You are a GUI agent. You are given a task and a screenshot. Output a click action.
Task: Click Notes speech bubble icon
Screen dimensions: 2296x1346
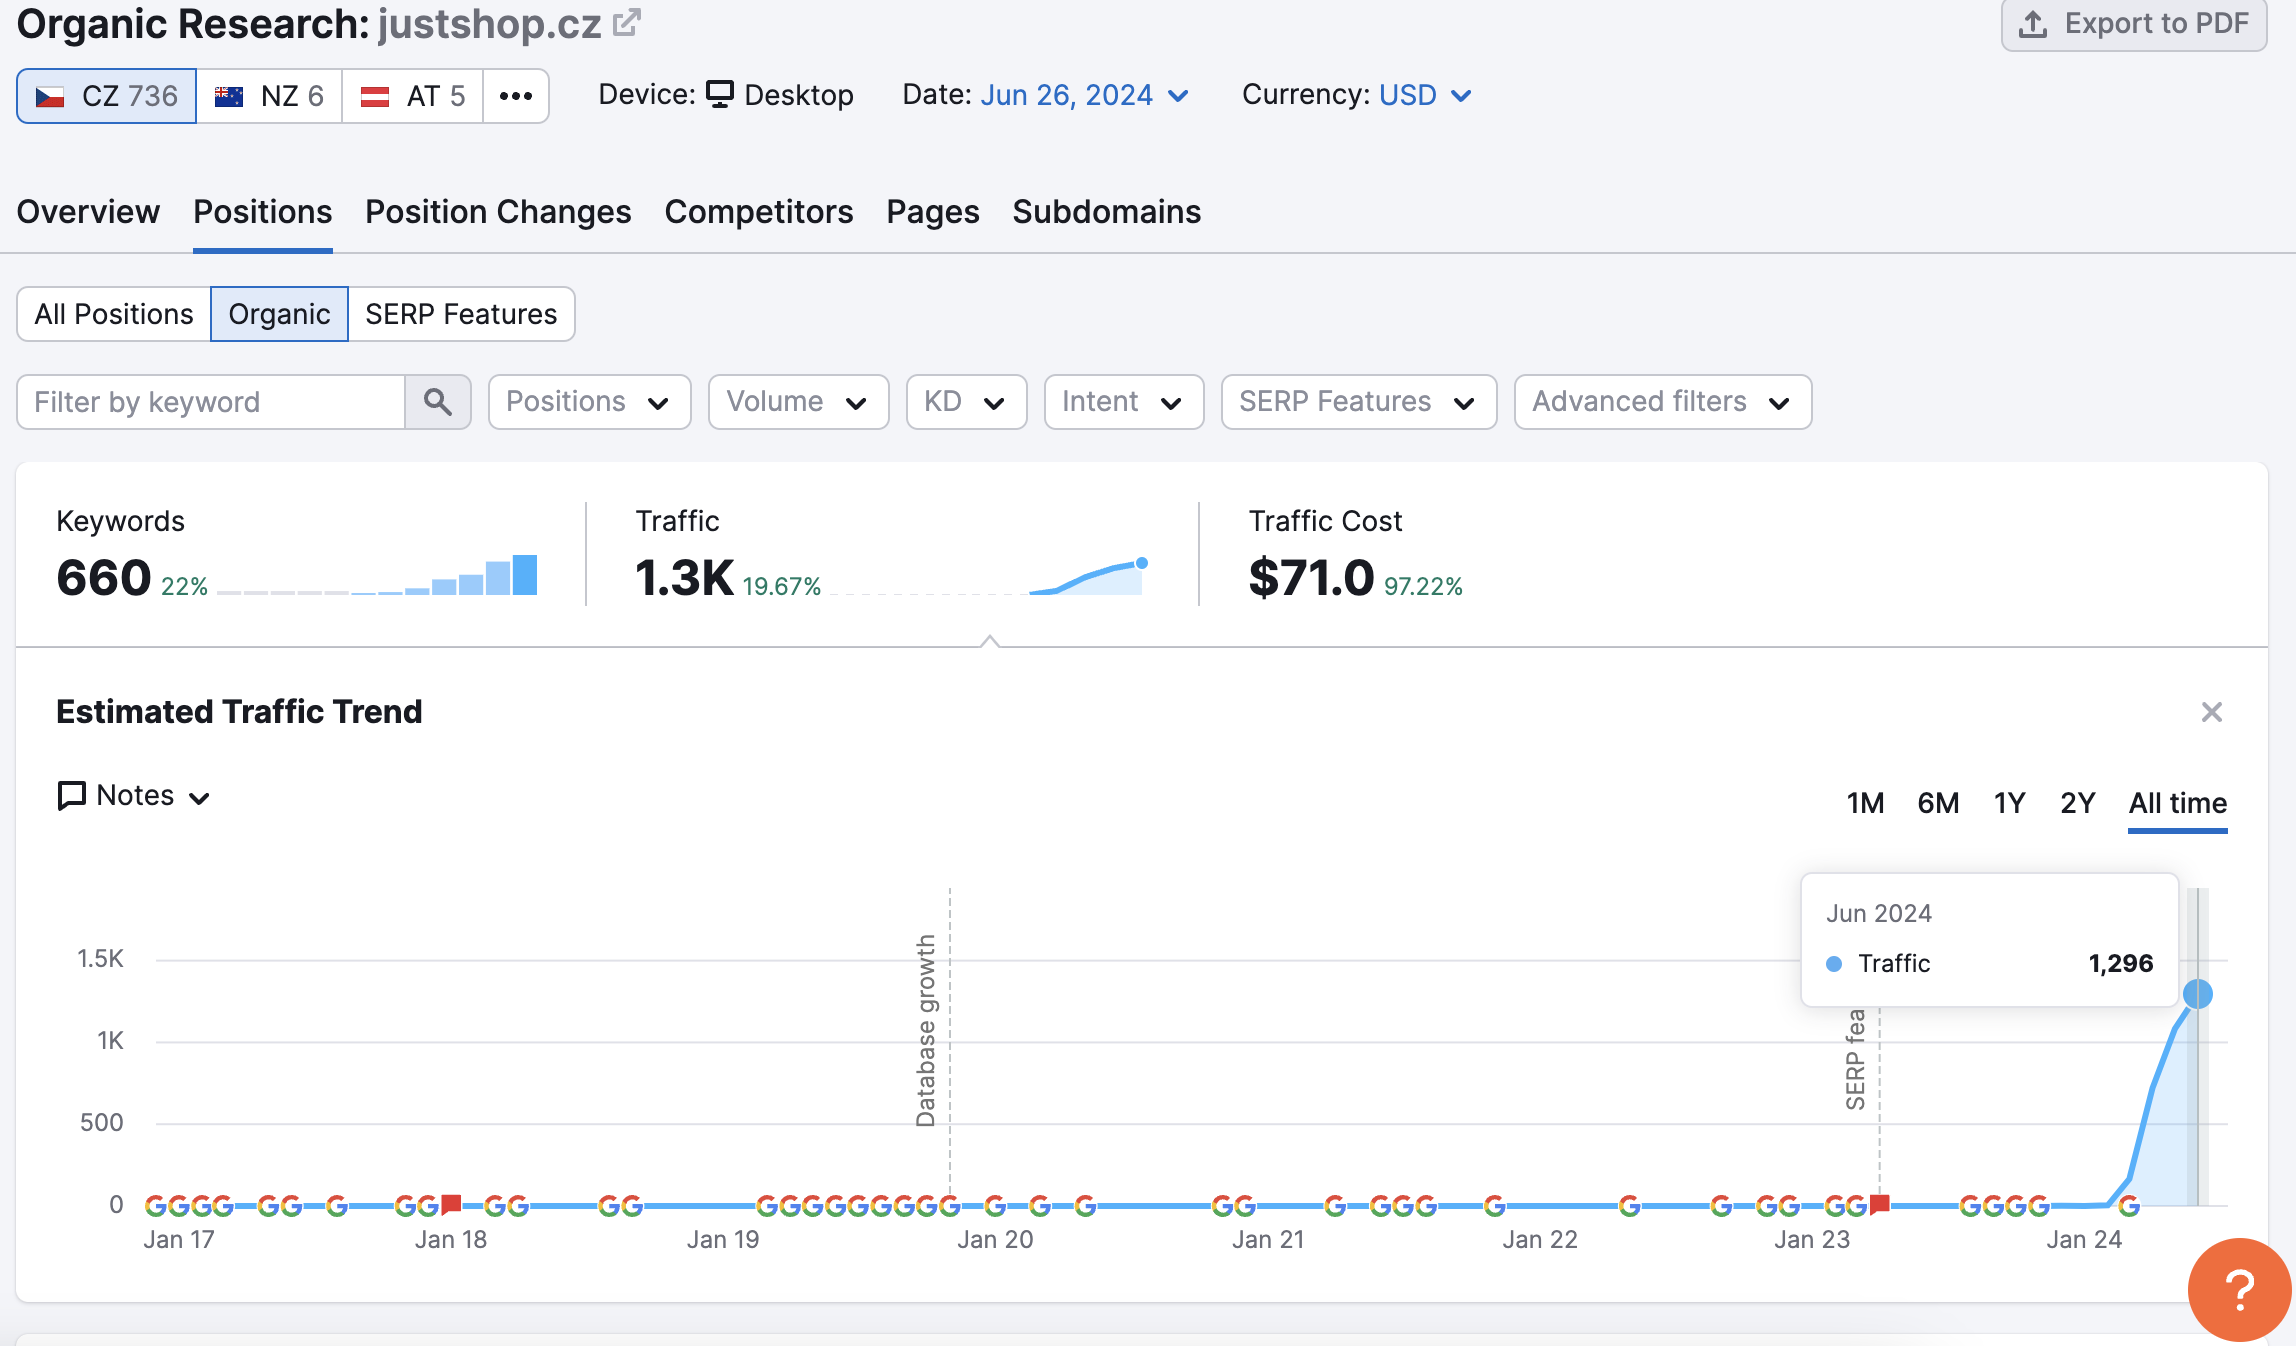(x=71, y=796)
